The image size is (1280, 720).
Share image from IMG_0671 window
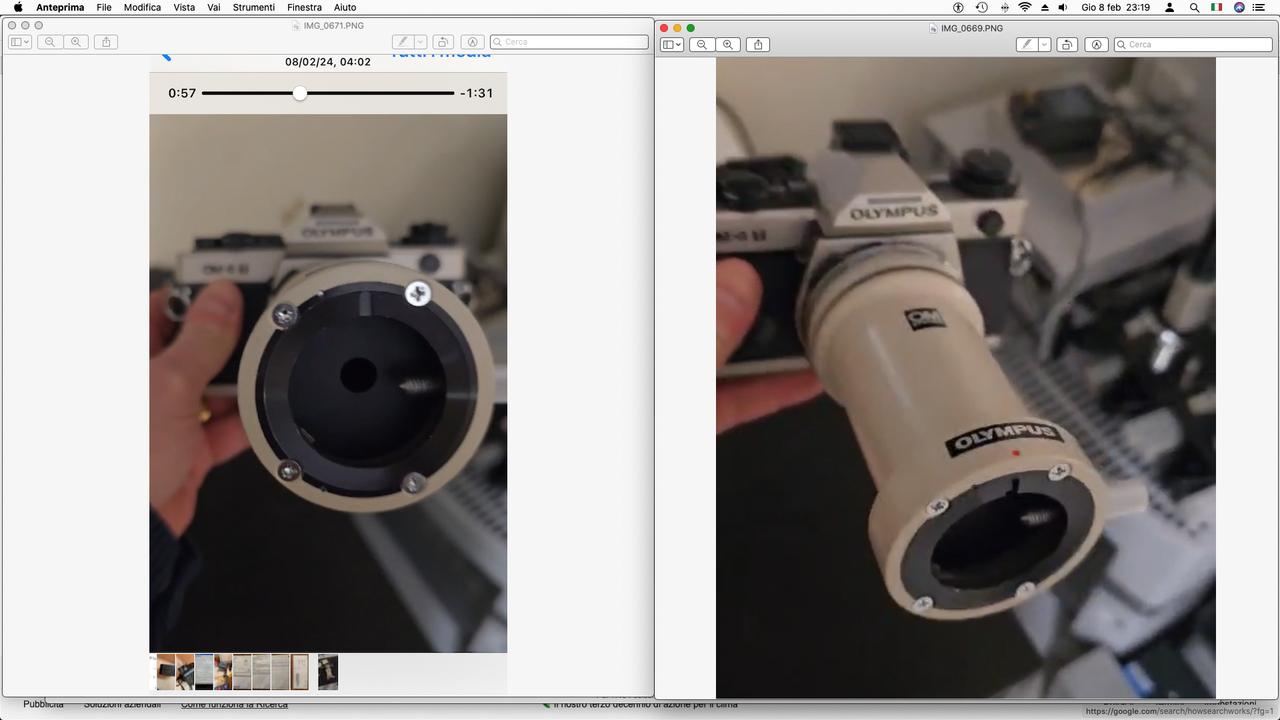107,42
